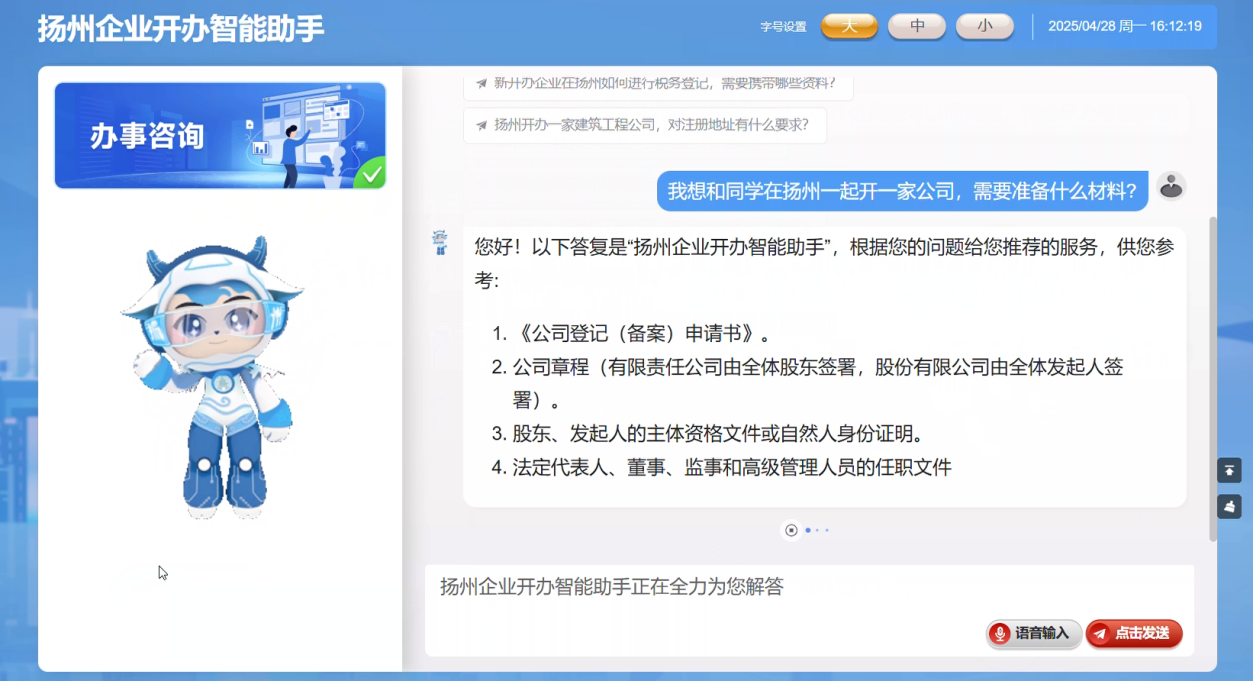Click the broom clear-chat icon
1253x681 pixels.
coord(1228,507)
